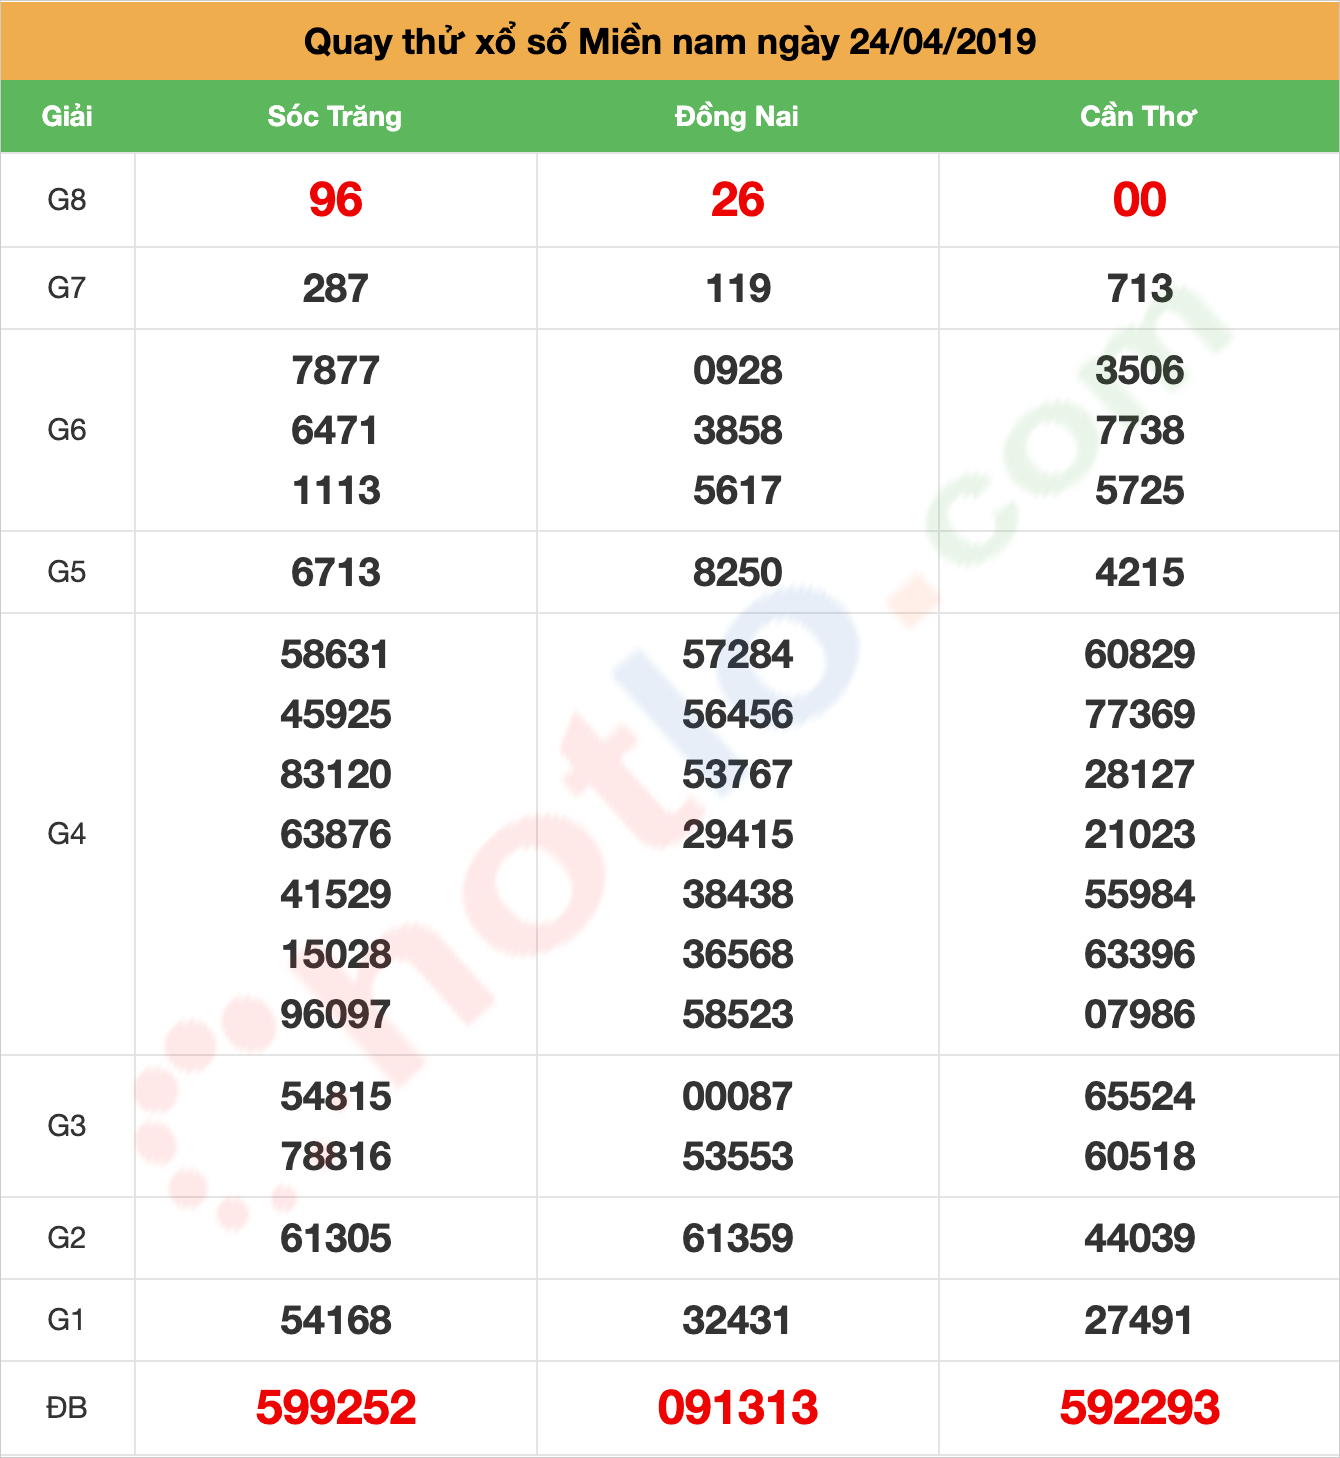
Task: Click the 'Sóc Trăng' column header
Action: pos(335,116)
